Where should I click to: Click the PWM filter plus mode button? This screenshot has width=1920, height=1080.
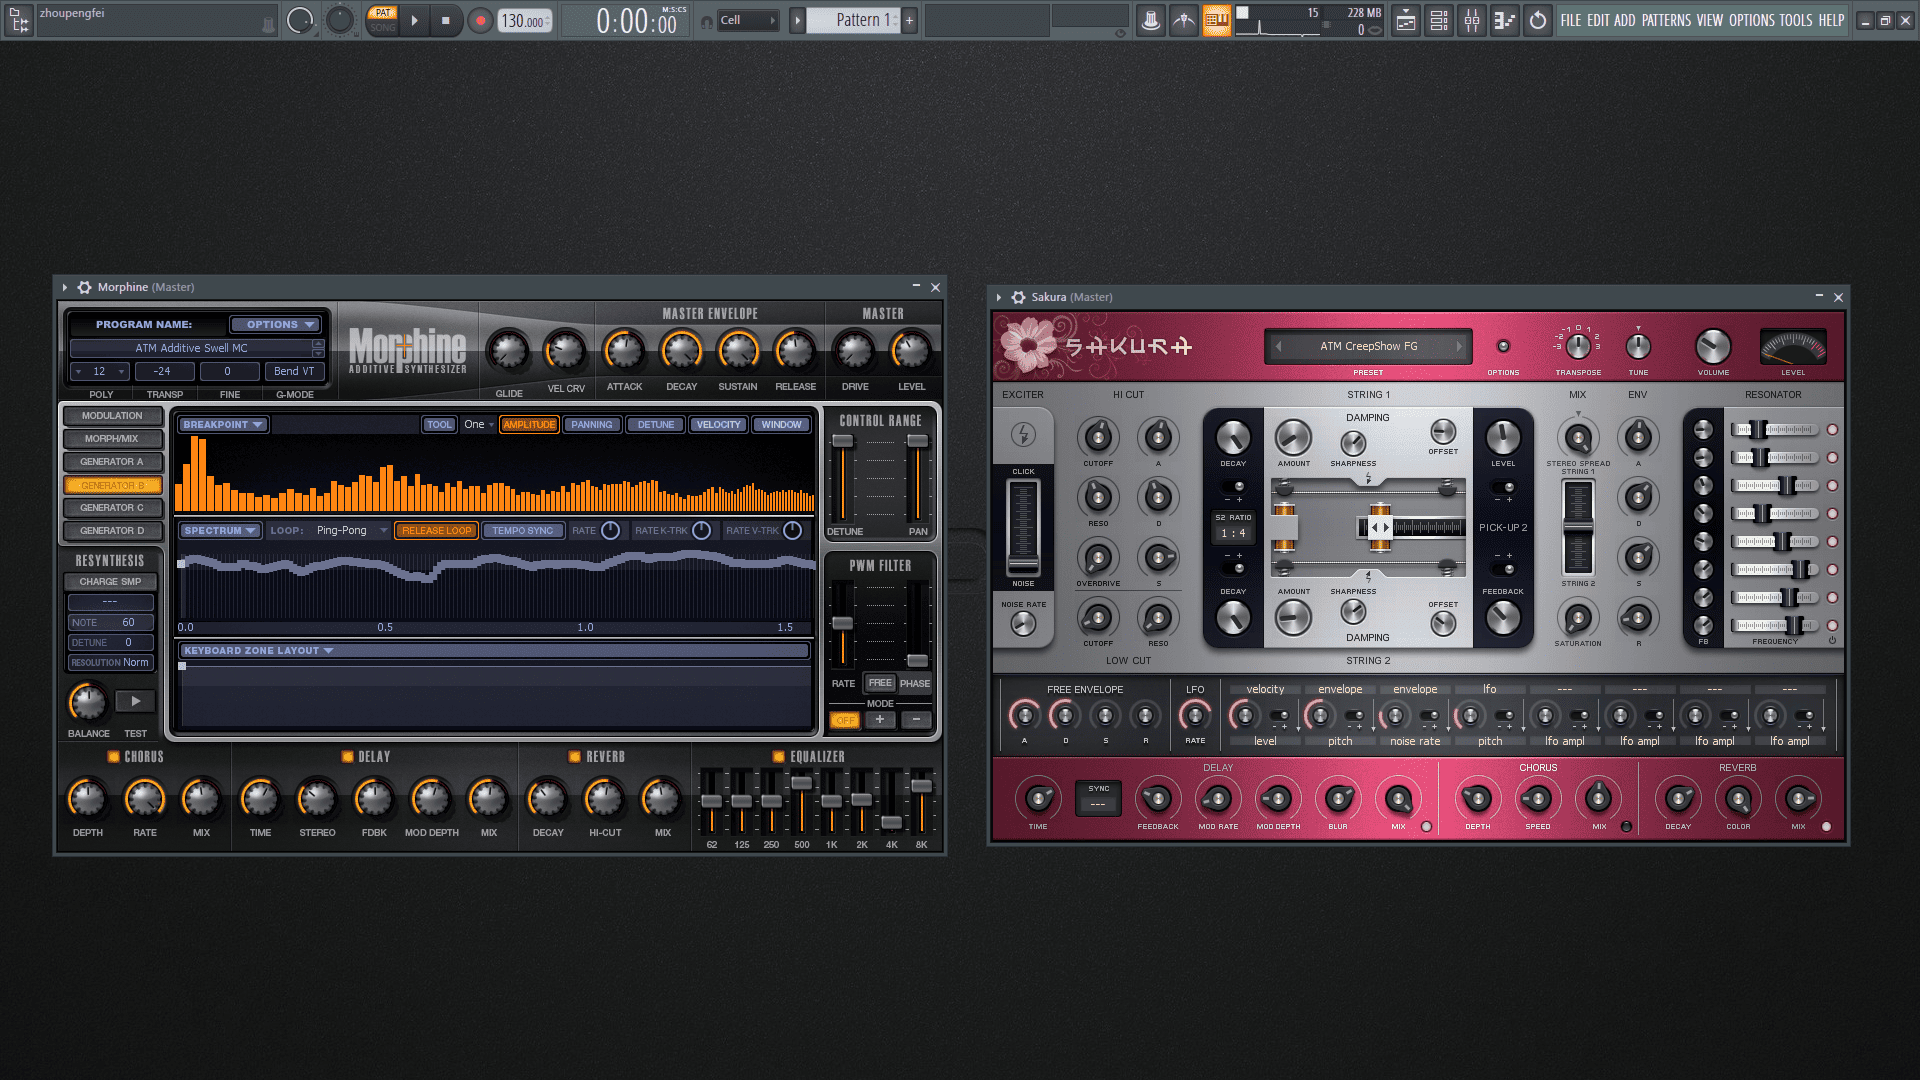(880, 720)
